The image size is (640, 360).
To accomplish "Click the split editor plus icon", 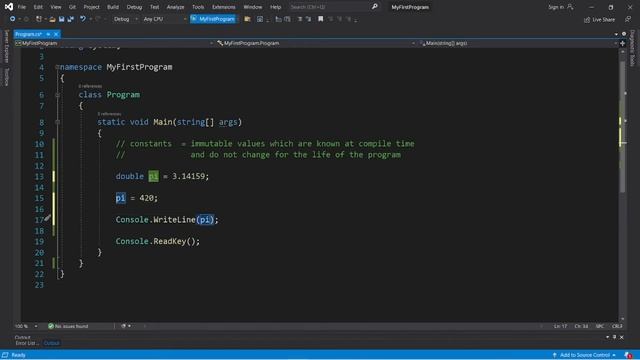I will [622, 43].
